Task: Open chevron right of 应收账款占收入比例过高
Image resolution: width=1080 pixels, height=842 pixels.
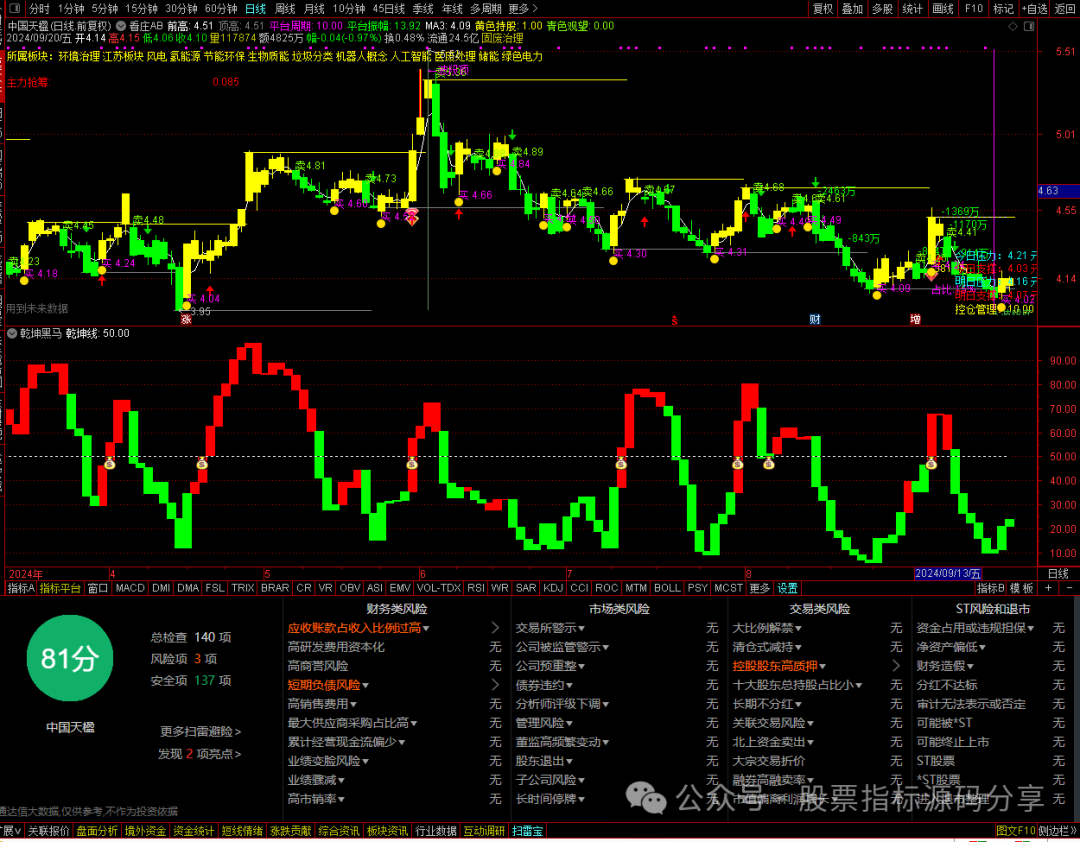Action: [495, 628]
